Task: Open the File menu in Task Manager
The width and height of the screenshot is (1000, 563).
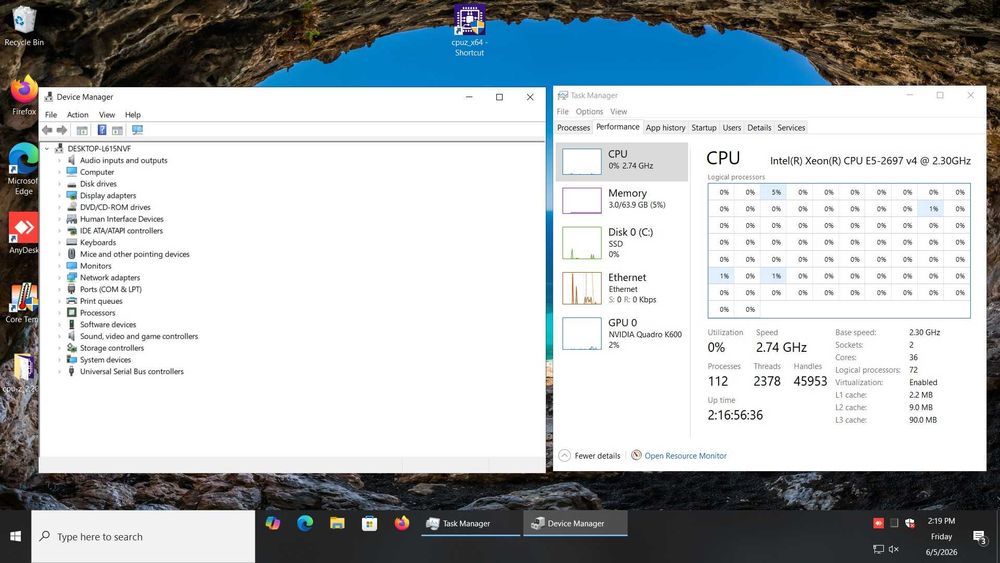Action: [x=562, y=112]
